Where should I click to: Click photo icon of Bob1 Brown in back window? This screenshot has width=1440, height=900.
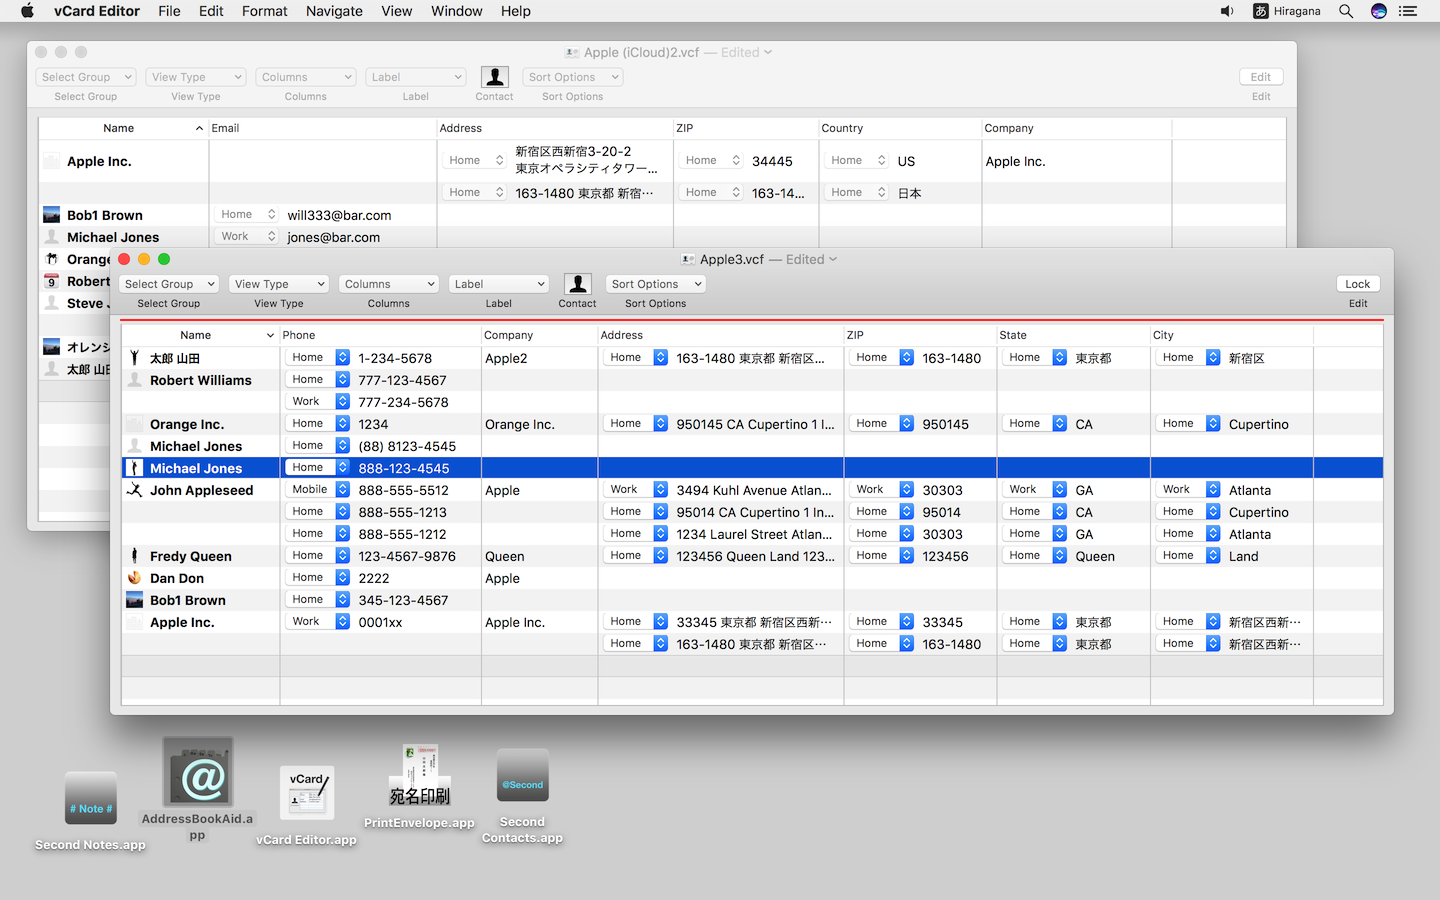point(51,215)
